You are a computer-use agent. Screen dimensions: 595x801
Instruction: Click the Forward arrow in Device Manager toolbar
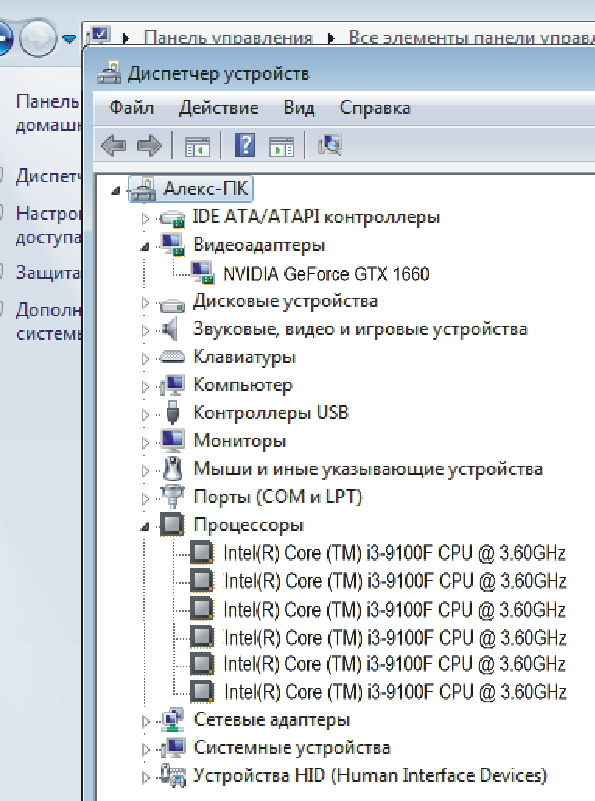[x=149, y=146]
